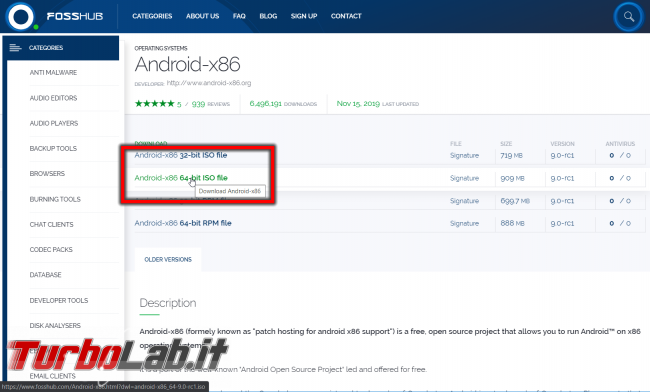Click antivirus 0/0 result for 64-bit RPM
650x392 pixels.
click(620, 223)
